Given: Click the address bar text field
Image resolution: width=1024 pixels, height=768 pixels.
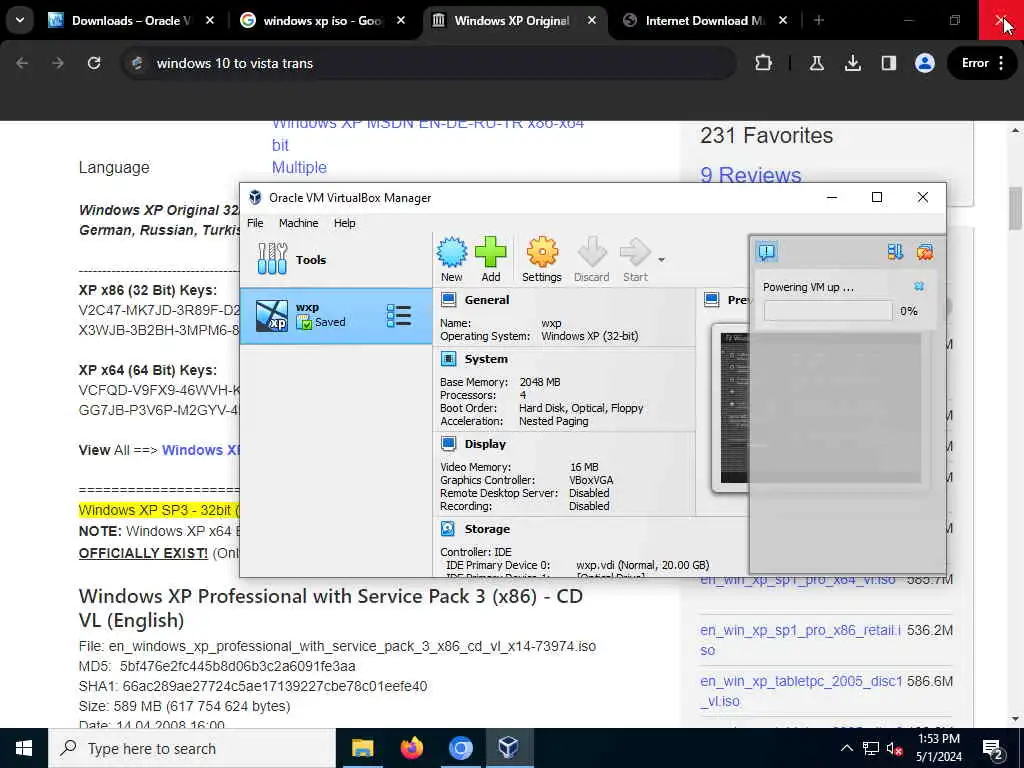Looking at the screenshot, I should pyautogui.click(x=429, y=63).
